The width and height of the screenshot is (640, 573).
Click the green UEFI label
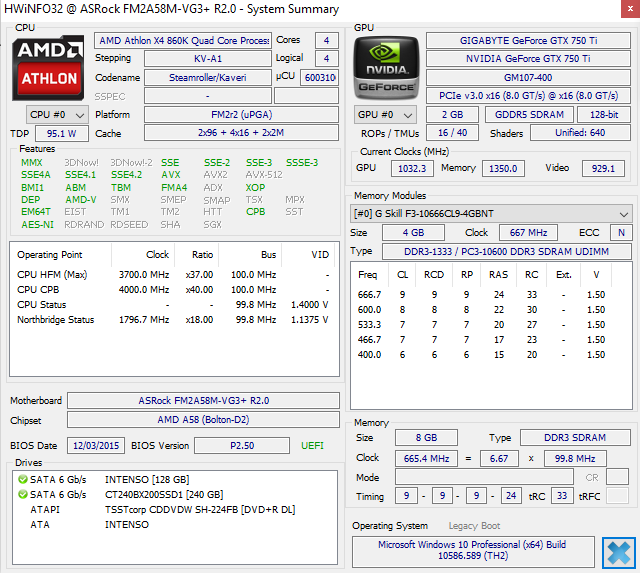(312, 446)
